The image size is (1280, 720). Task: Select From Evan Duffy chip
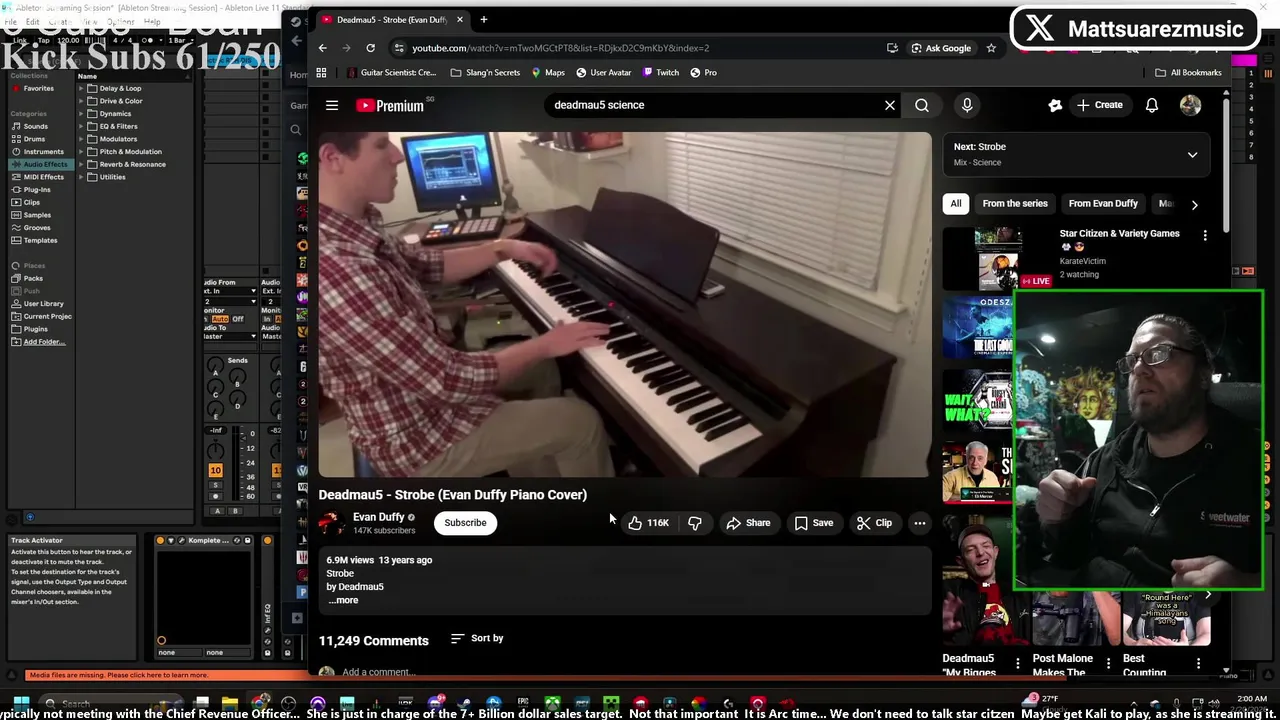coord(1103,204)
